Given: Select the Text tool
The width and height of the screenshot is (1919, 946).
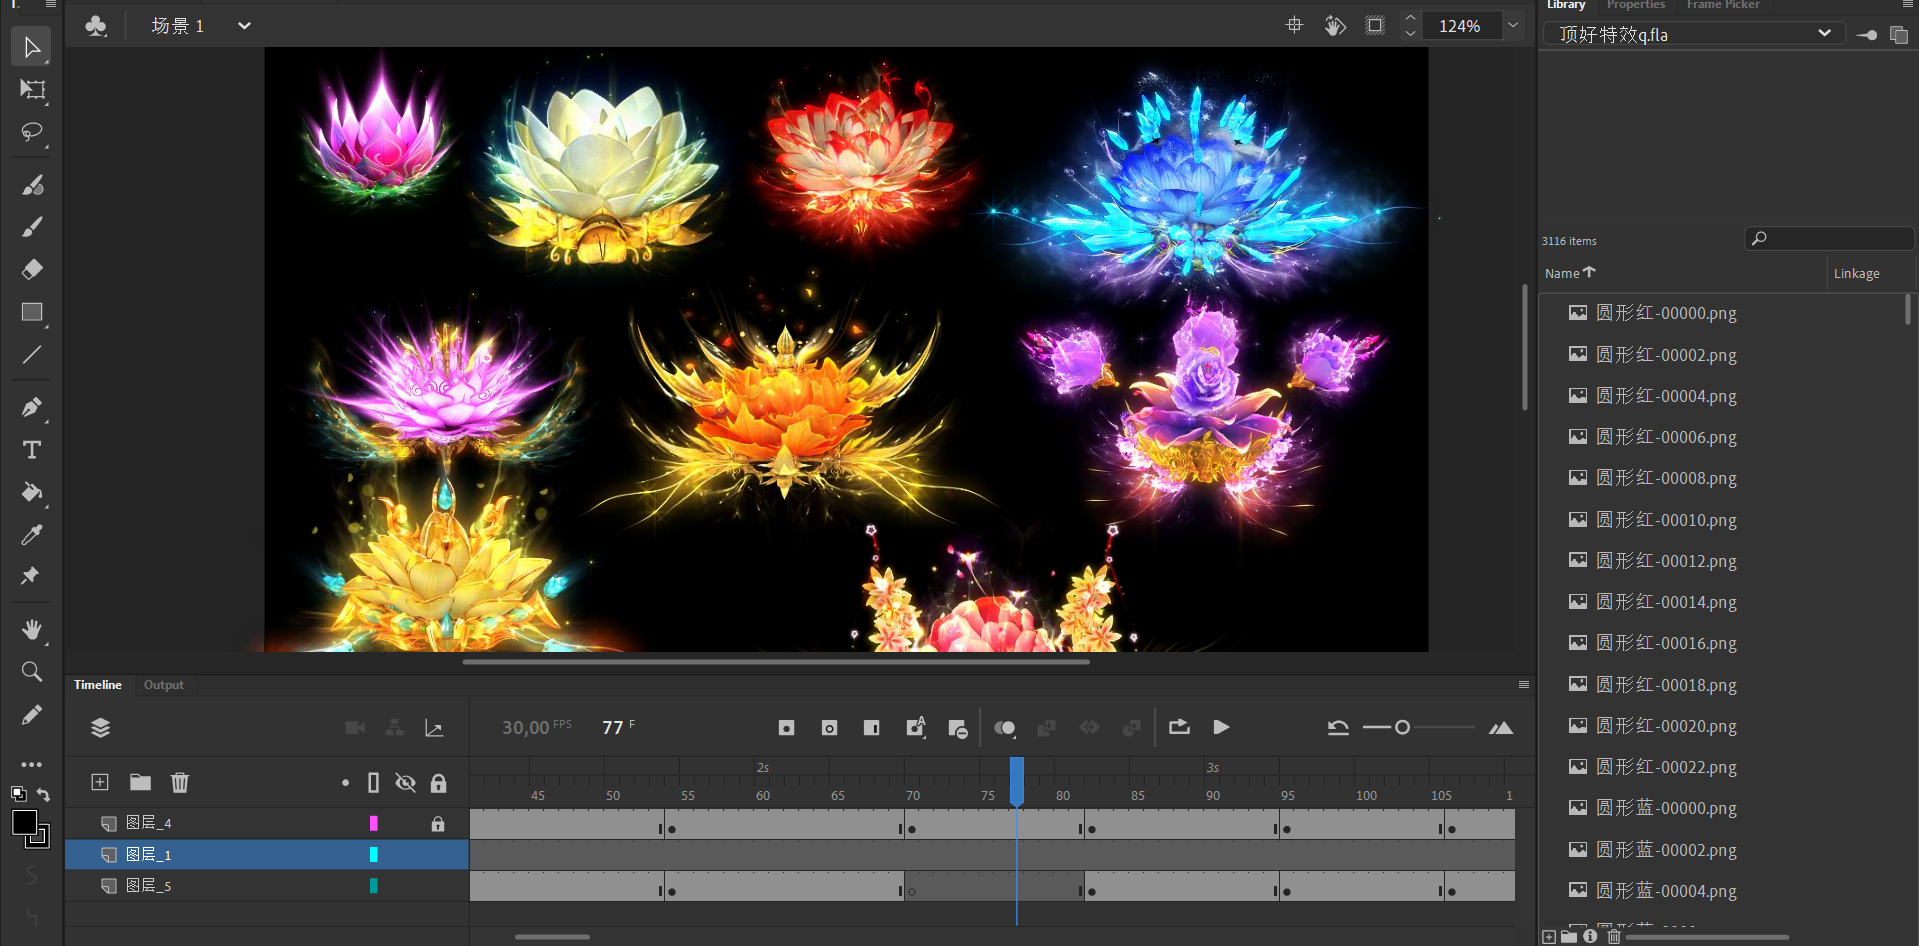Looking at the screenshot, I should (x=32, y=450).
